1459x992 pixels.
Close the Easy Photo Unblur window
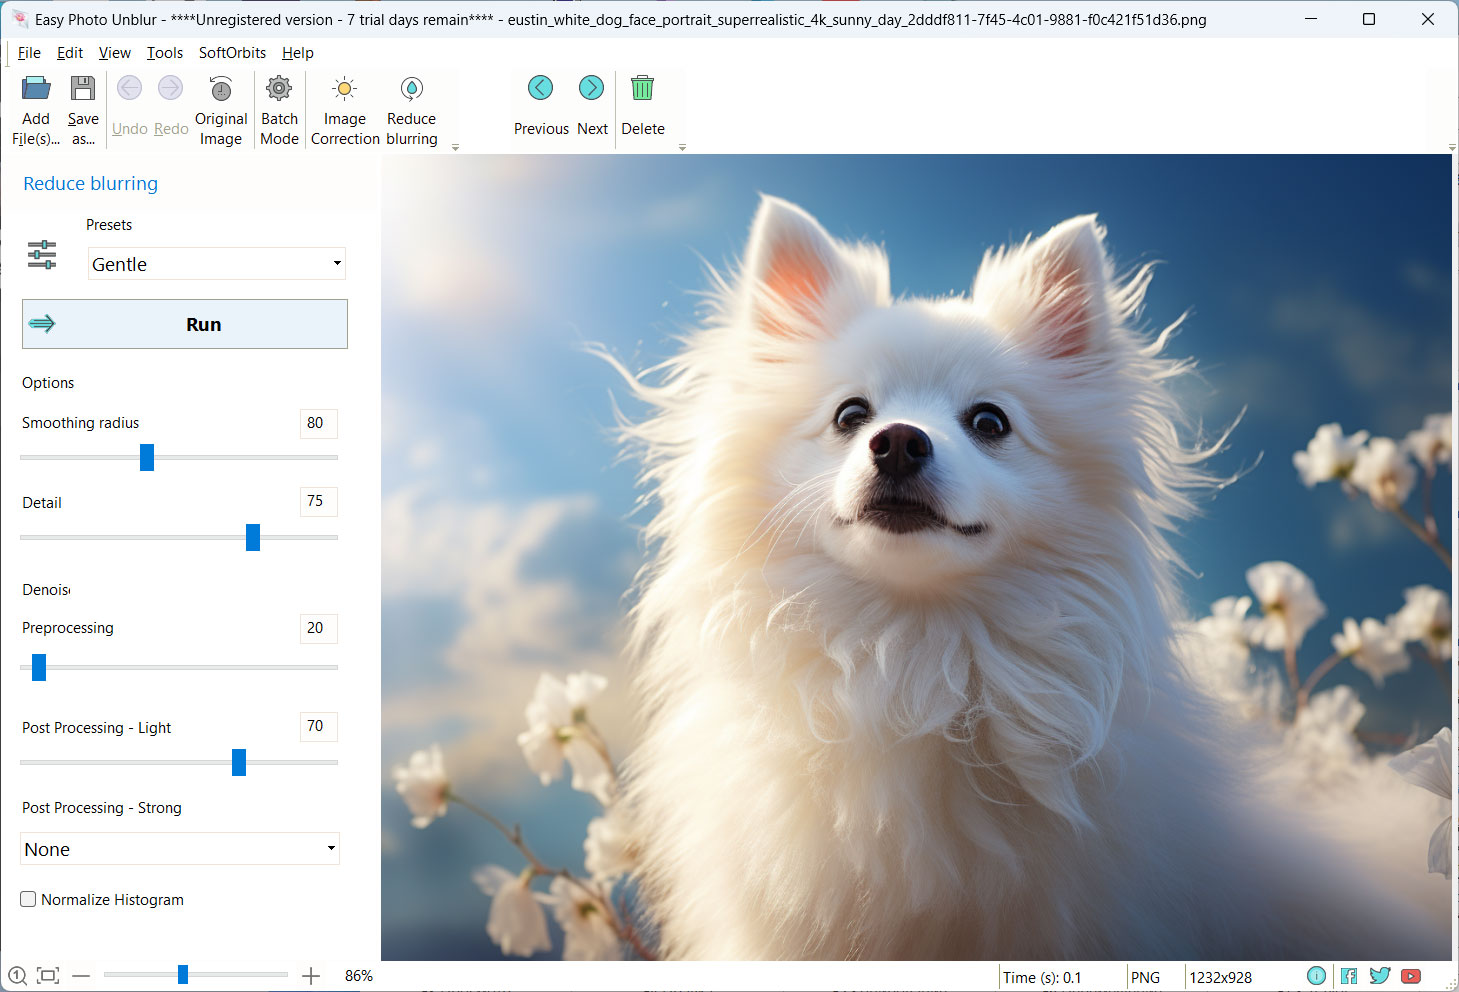click(x=1428, y=19)
